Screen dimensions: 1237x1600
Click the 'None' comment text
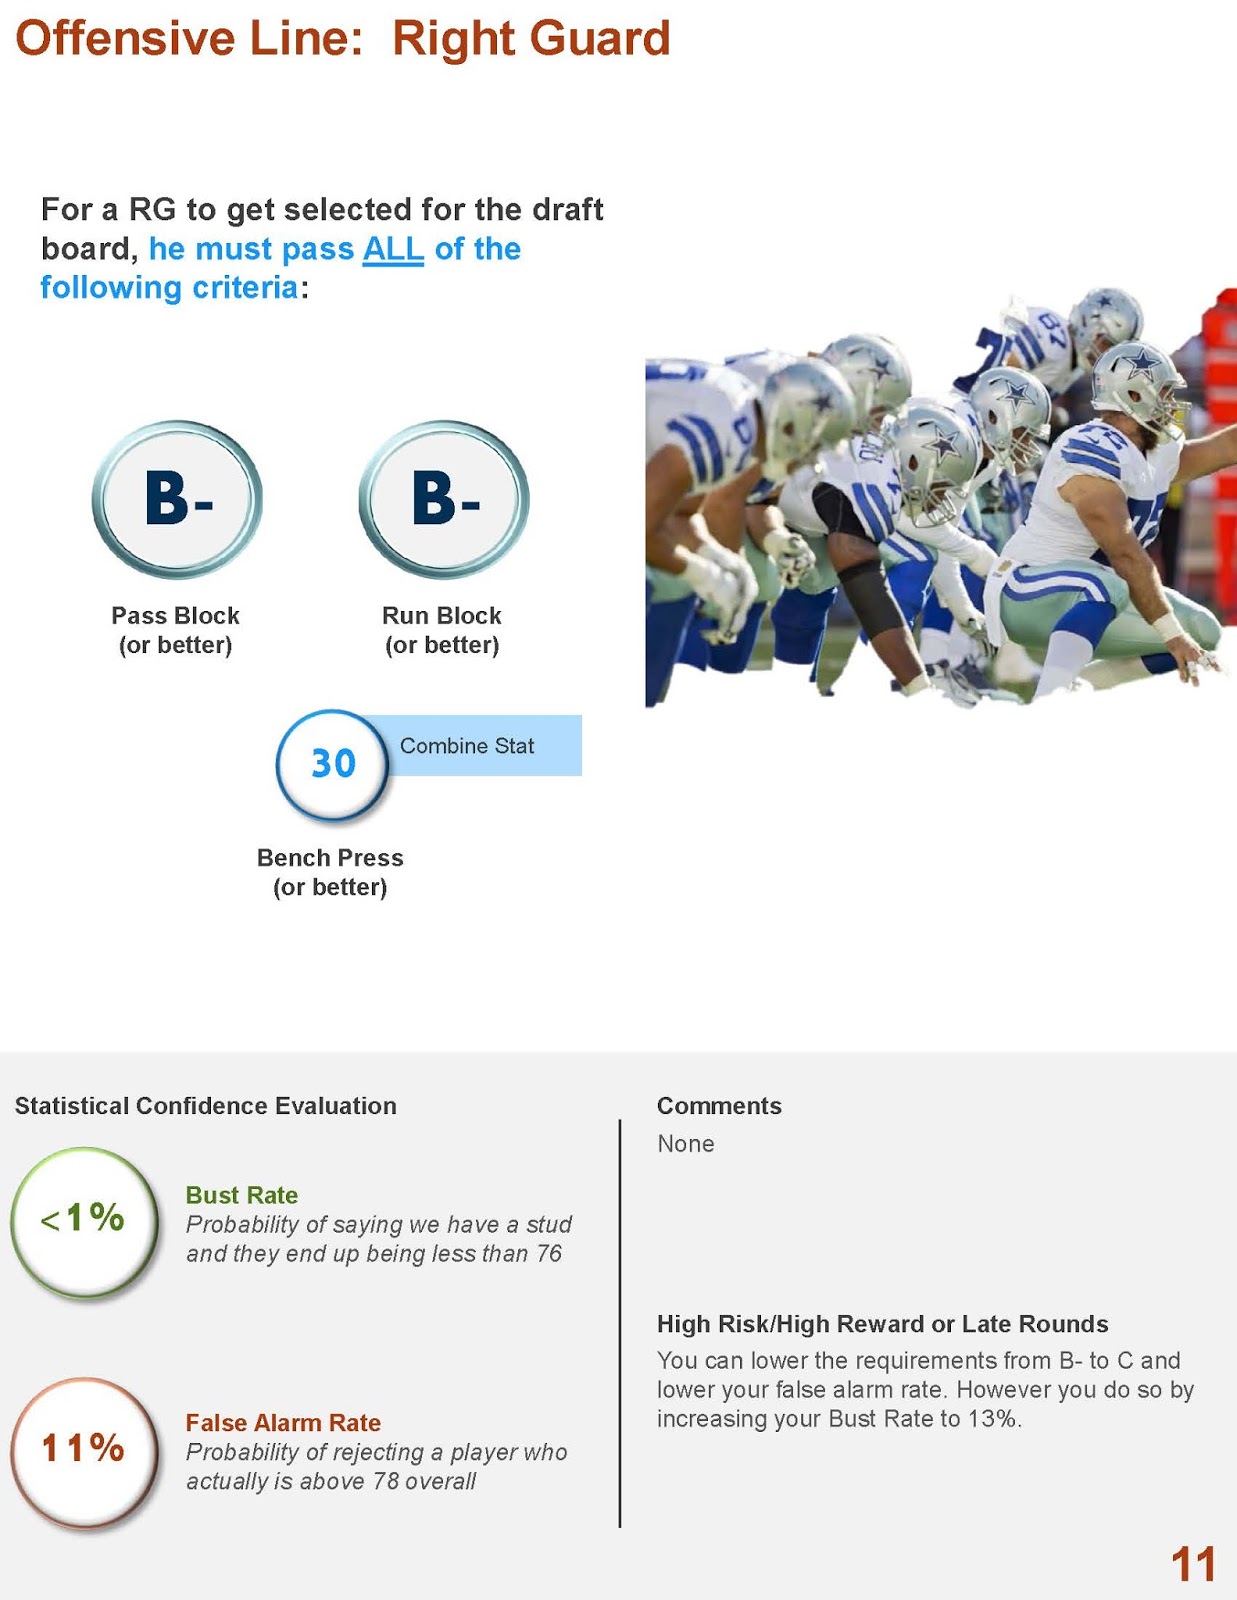pyautogui.click(x=685, y=1144)
